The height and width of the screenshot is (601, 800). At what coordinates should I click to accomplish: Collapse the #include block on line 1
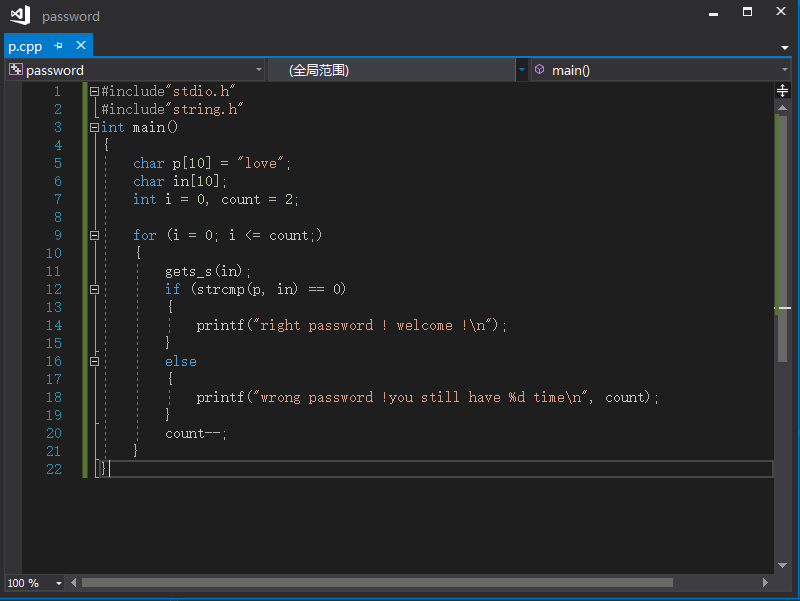point(94,91)
